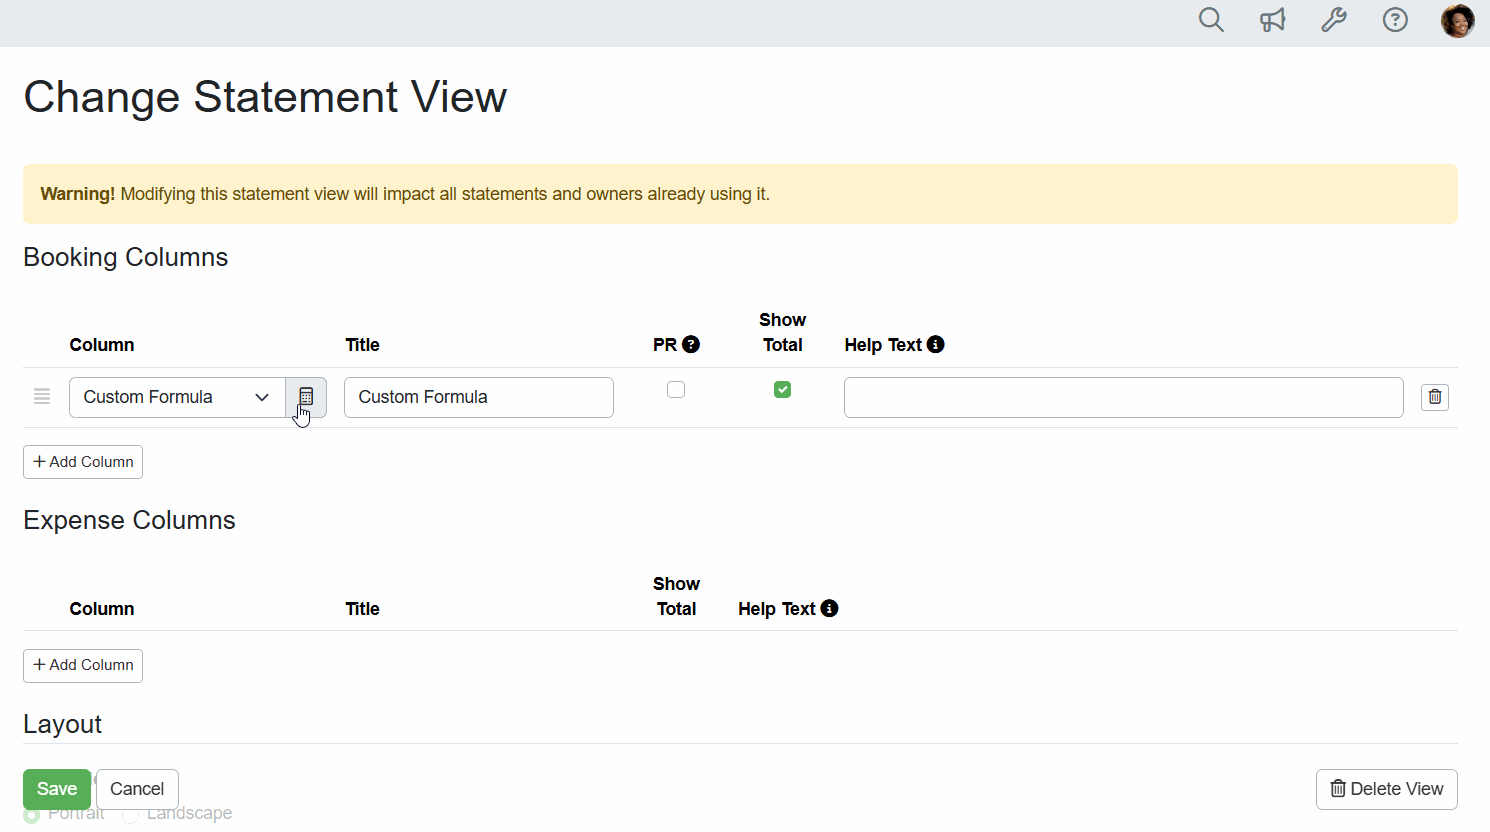Click the Delete View button

[1386, 789]
